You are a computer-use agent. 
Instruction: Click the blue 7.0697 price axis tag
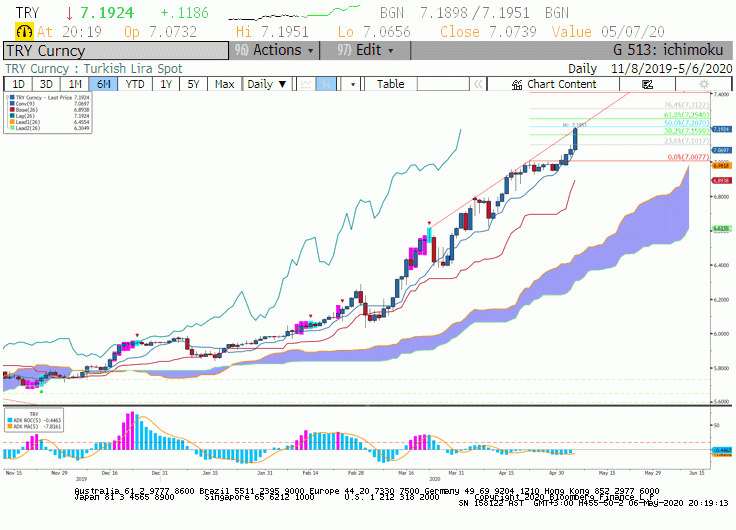coord(722,150)
